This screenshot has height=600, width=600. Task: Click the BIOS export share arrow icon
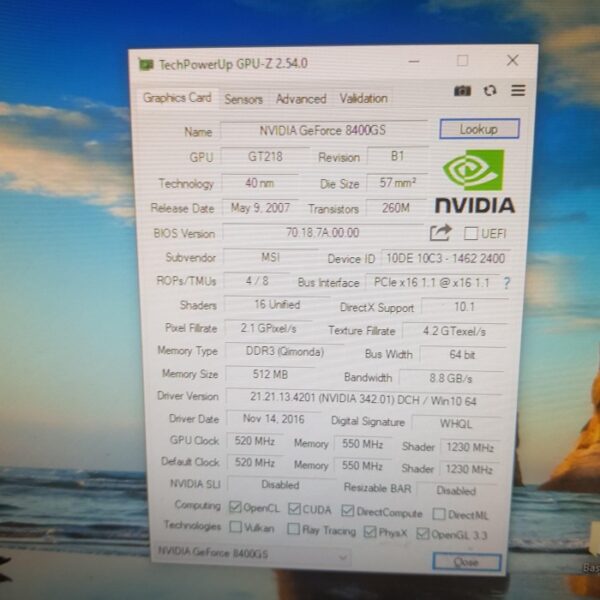click(x=440, y=233)
